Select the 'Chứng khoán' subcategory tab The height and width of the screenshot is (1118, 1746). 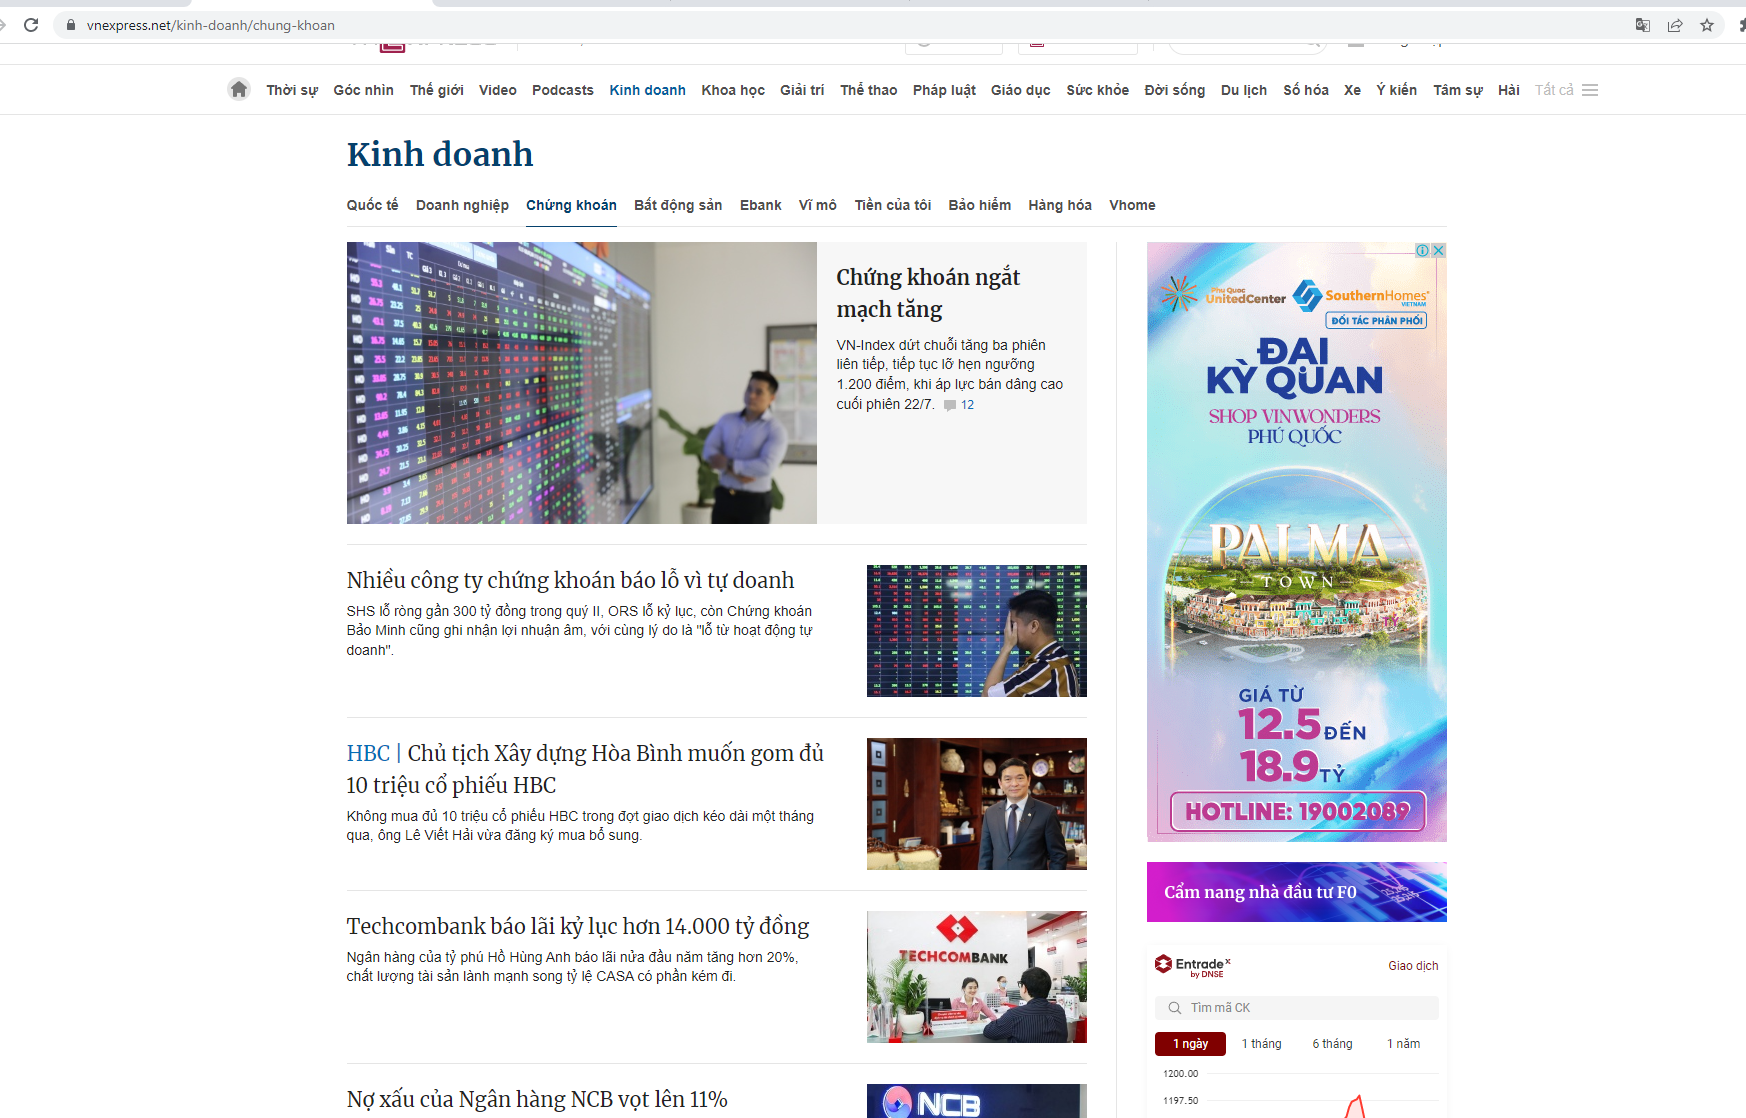tap(571, 205)
